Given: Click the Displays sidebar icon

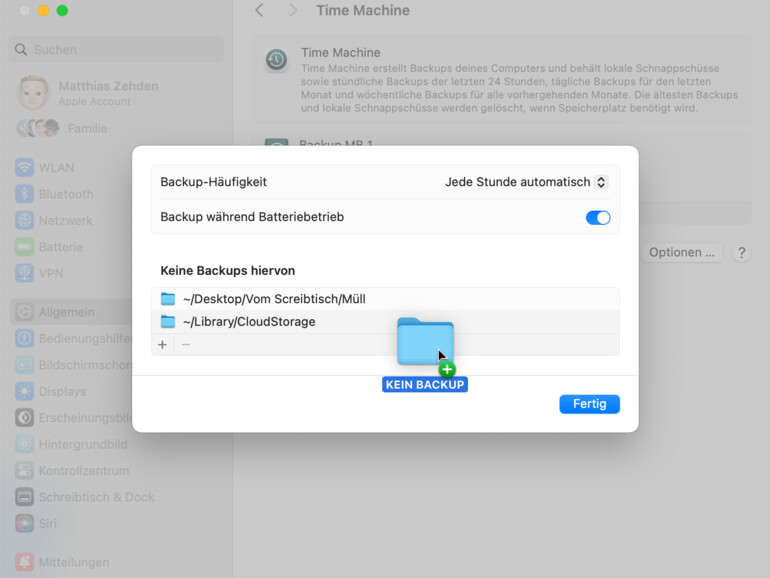Looking at the screenshot, I should tap(25, 391).
